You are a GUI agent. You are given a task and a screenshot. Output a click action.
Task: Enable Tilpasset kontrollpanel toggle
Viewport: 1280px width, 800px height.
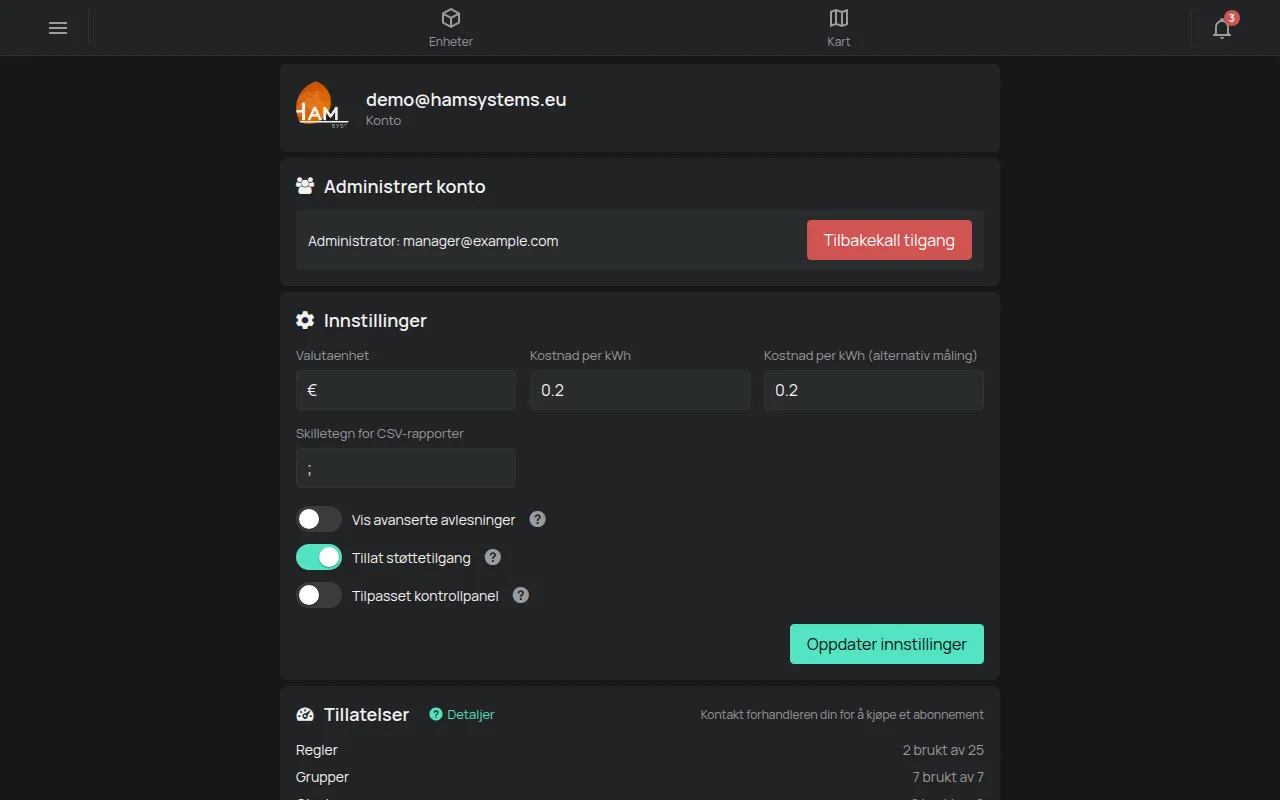tap(319, 595)
